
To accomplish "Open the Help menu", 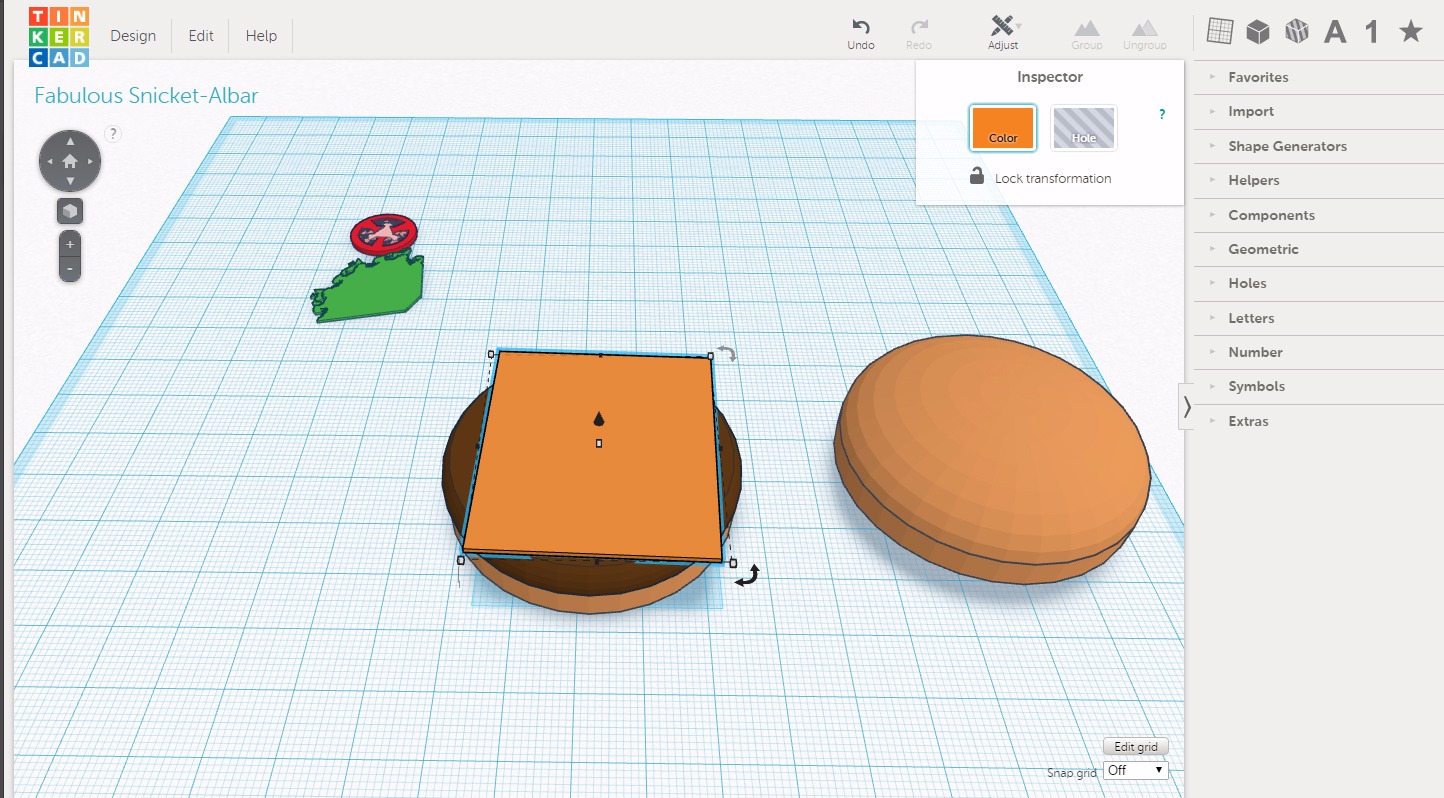I will coord(261,36).
